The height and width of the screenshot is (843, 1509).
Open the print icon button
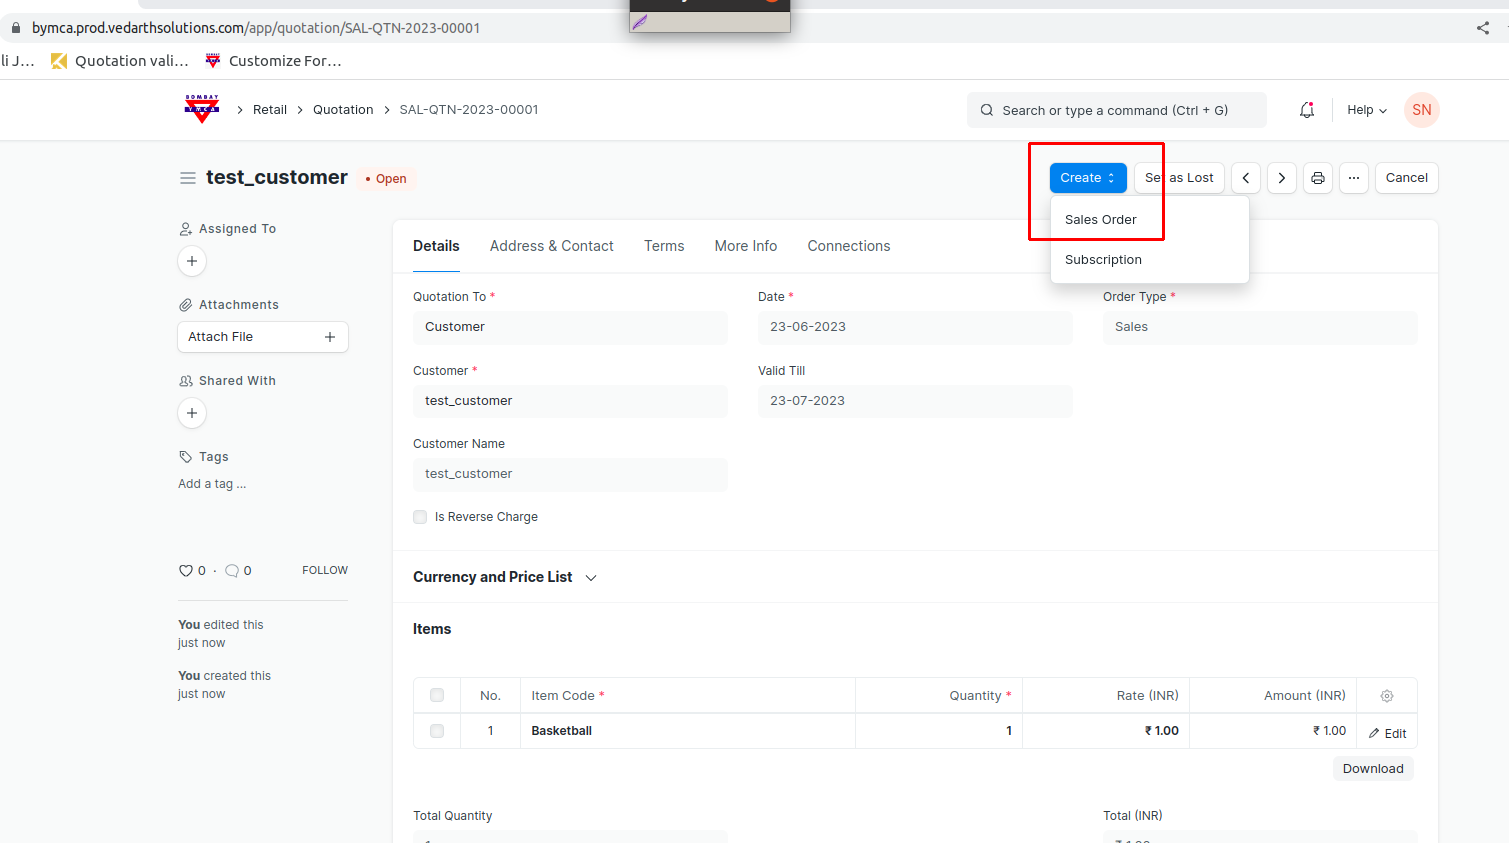[x=1318, y=178]
